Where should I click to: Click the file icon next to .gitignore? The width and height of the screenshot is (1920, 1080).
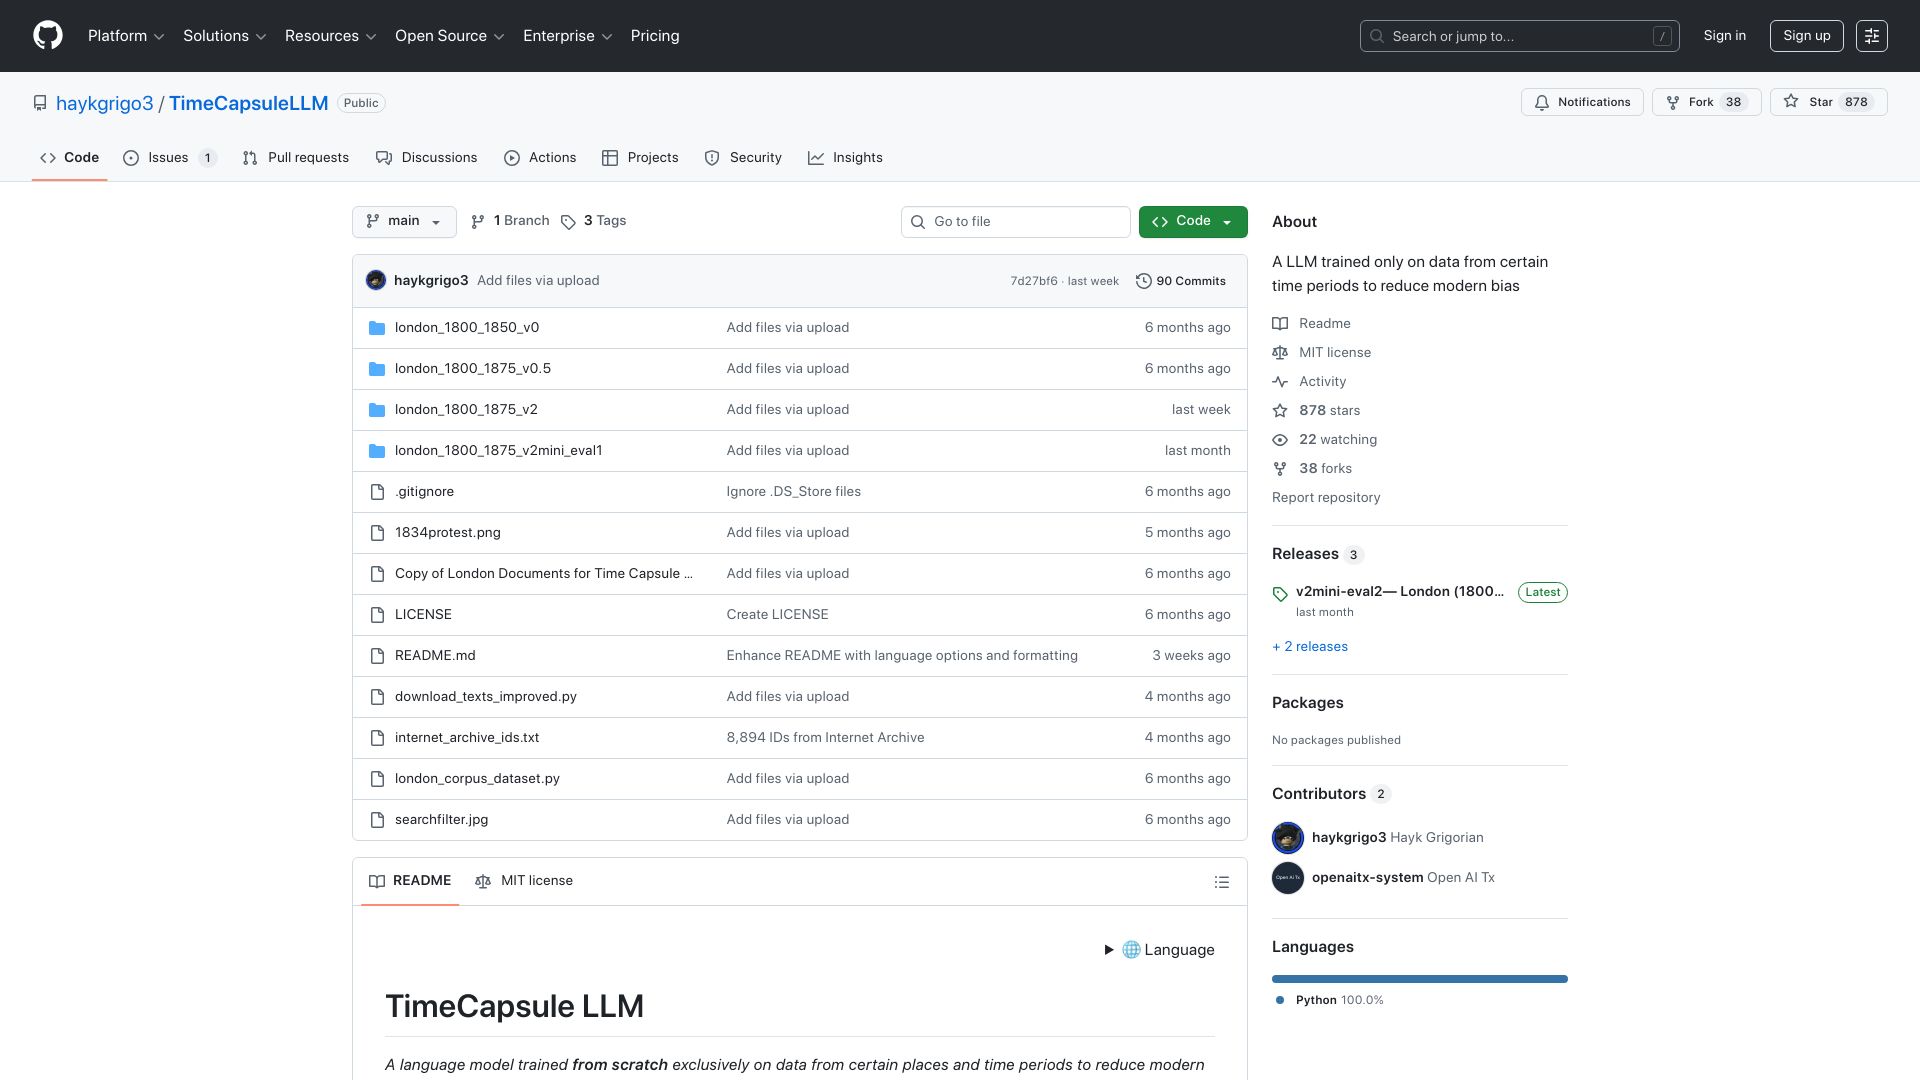(377, 492)
